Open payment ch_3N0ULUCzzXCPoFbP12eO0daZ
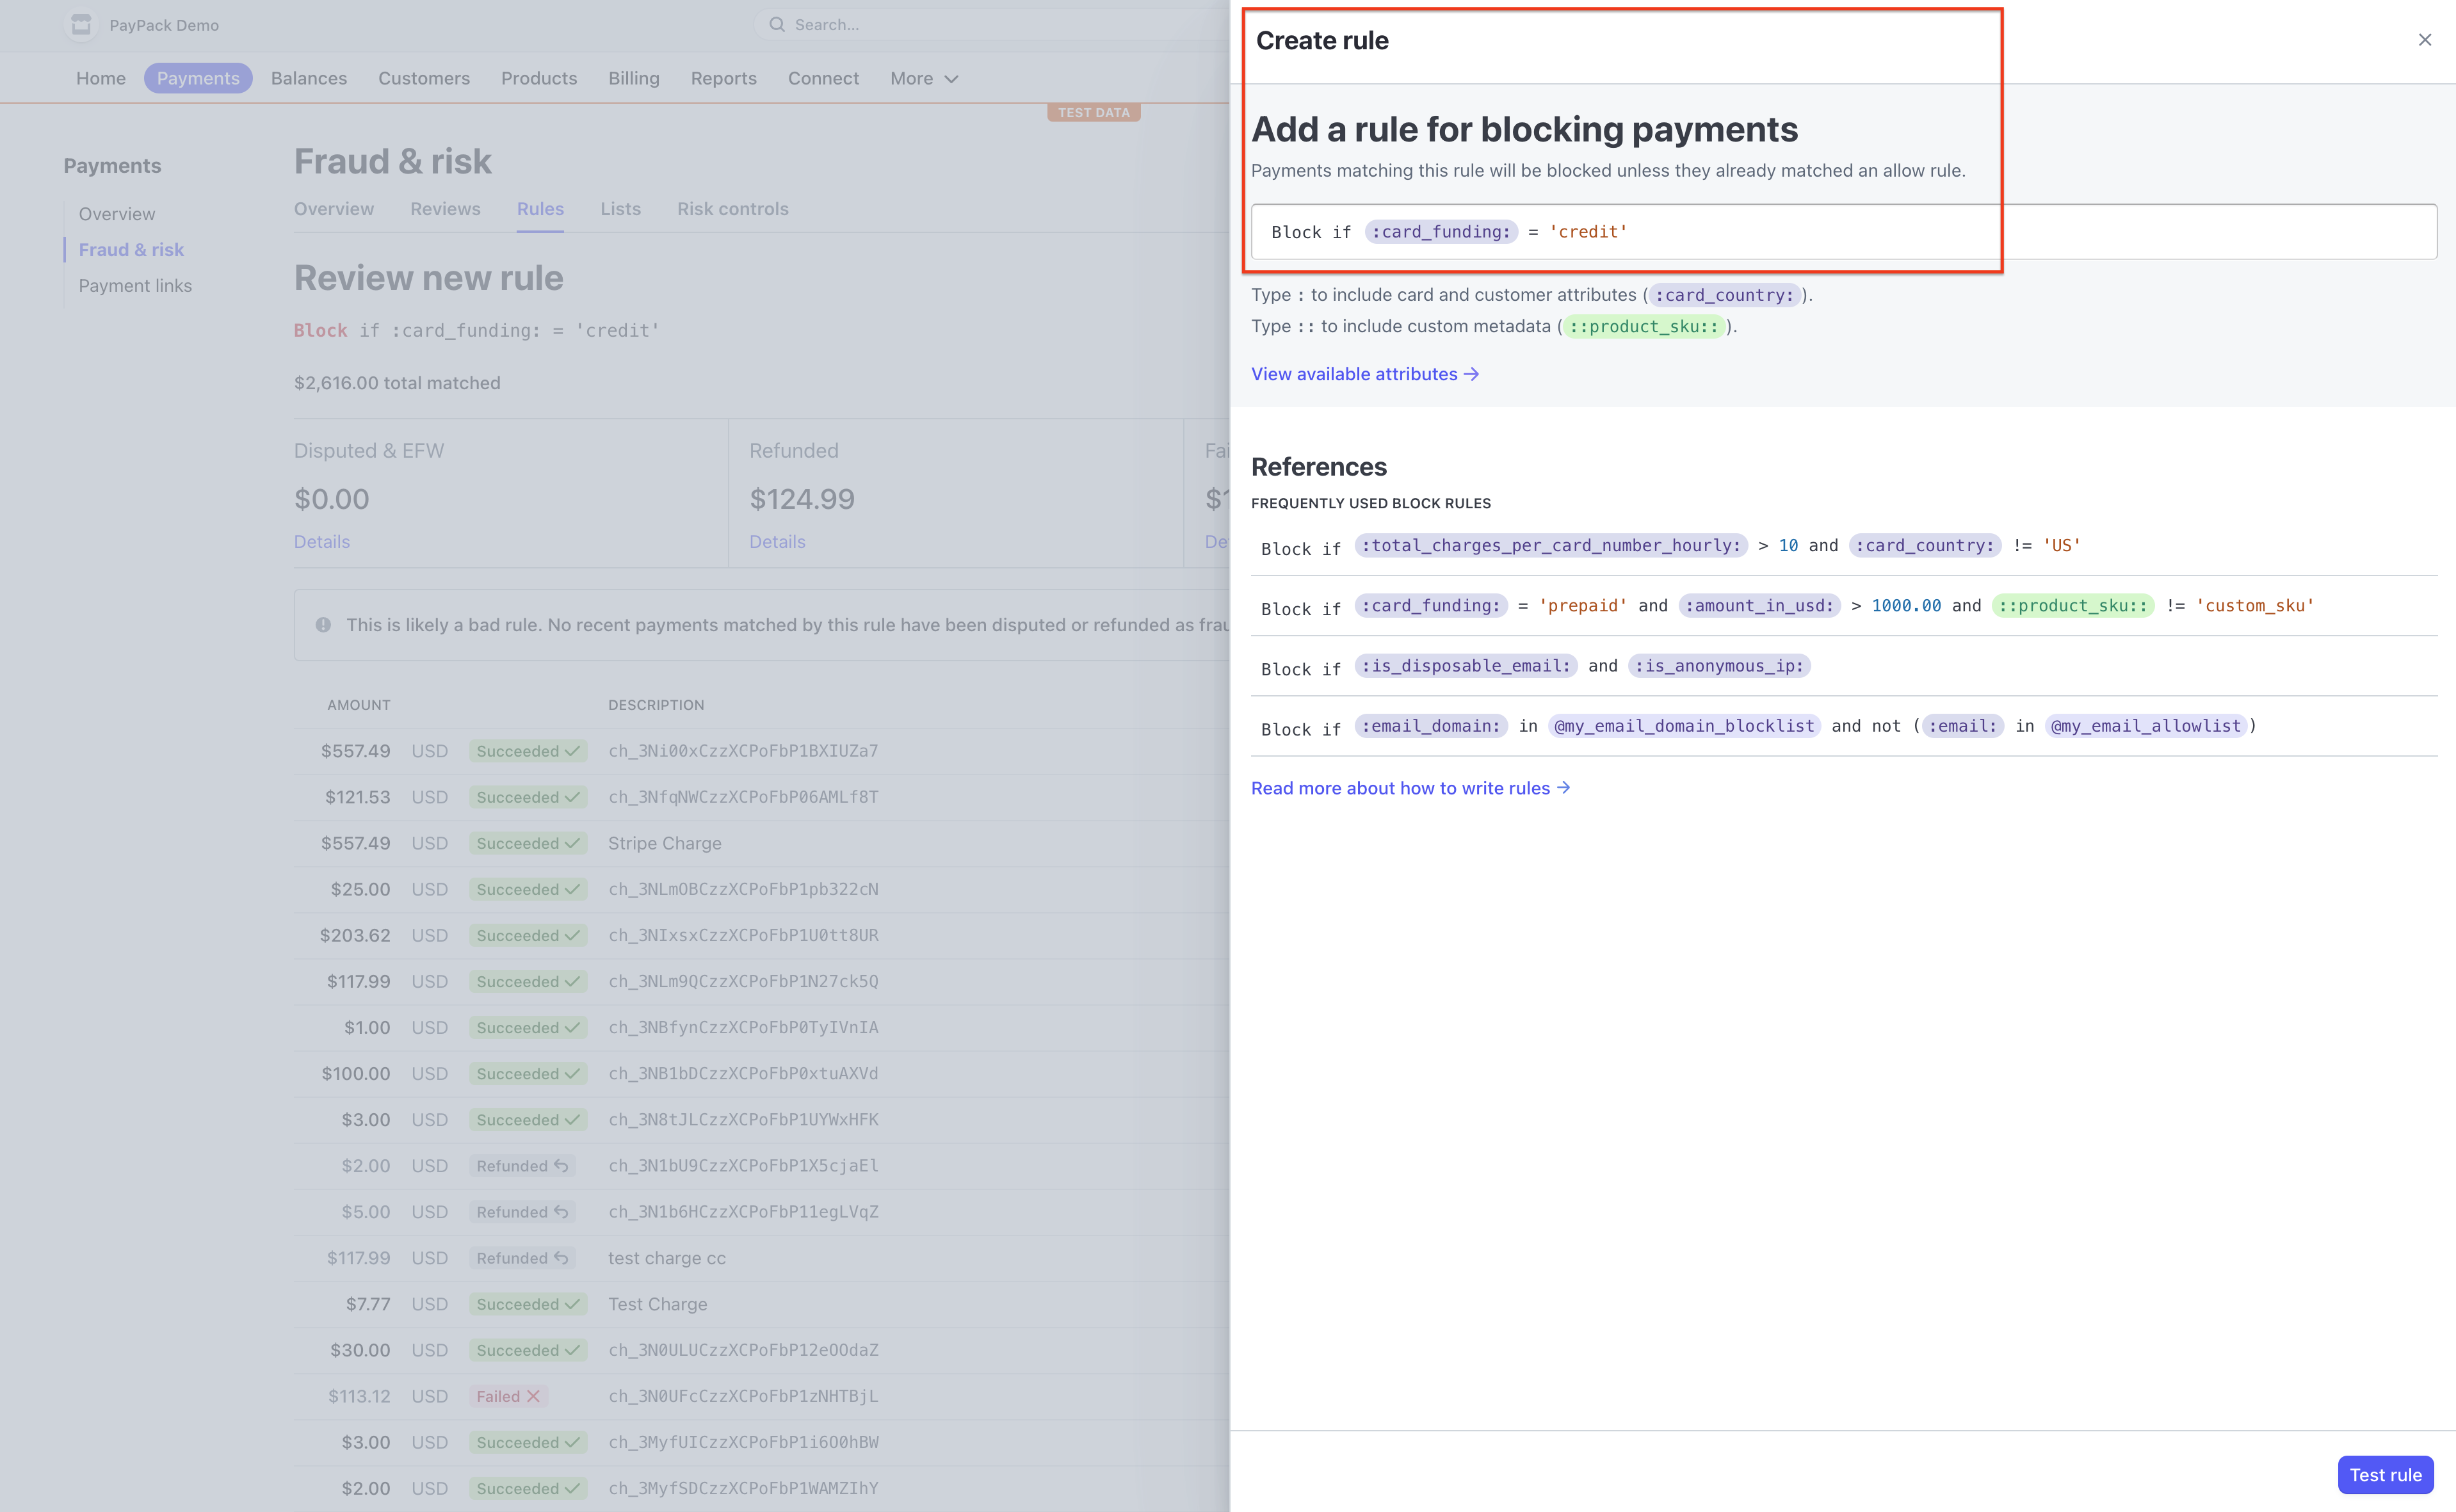Screen dimensions: 2456x1512 tap(743, 1350)
